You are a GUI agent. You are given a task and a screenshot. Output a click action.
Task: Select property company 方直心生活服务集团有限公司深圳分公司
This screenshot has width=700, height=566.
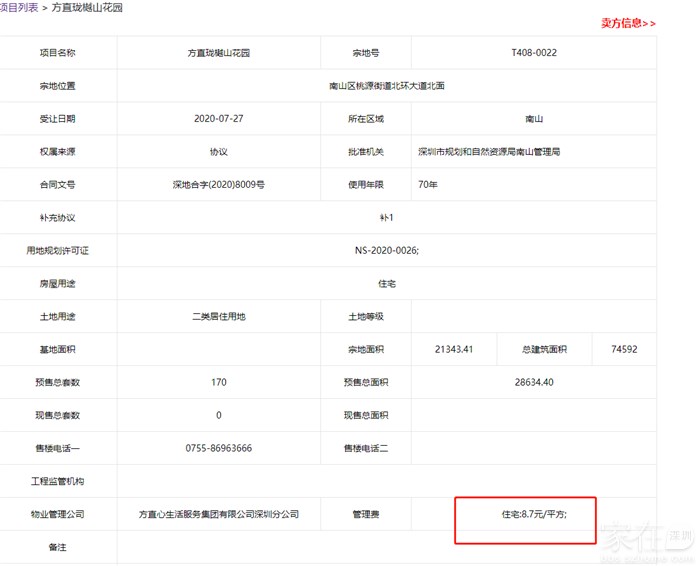click(x=219, y=515)
